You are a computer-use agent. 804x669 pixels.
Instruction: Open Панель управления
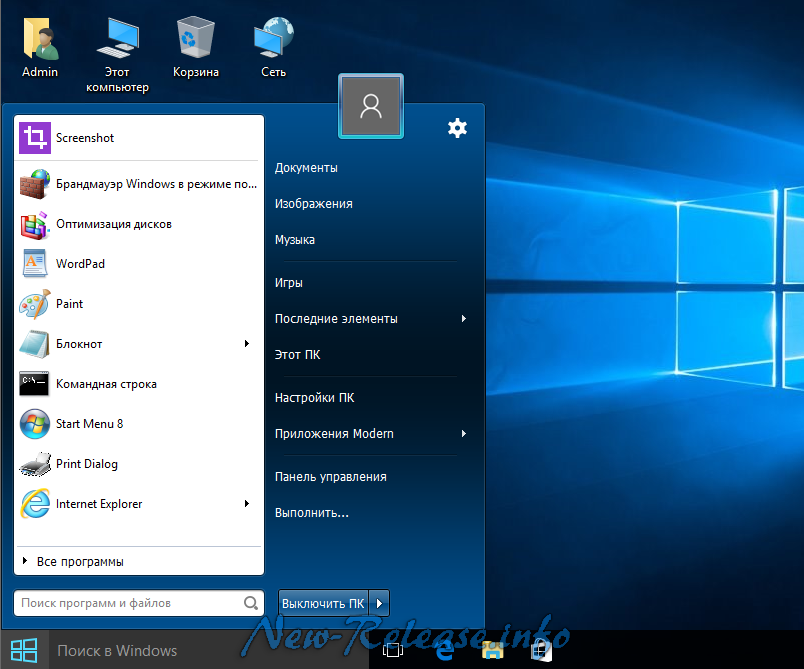[331, 476]
